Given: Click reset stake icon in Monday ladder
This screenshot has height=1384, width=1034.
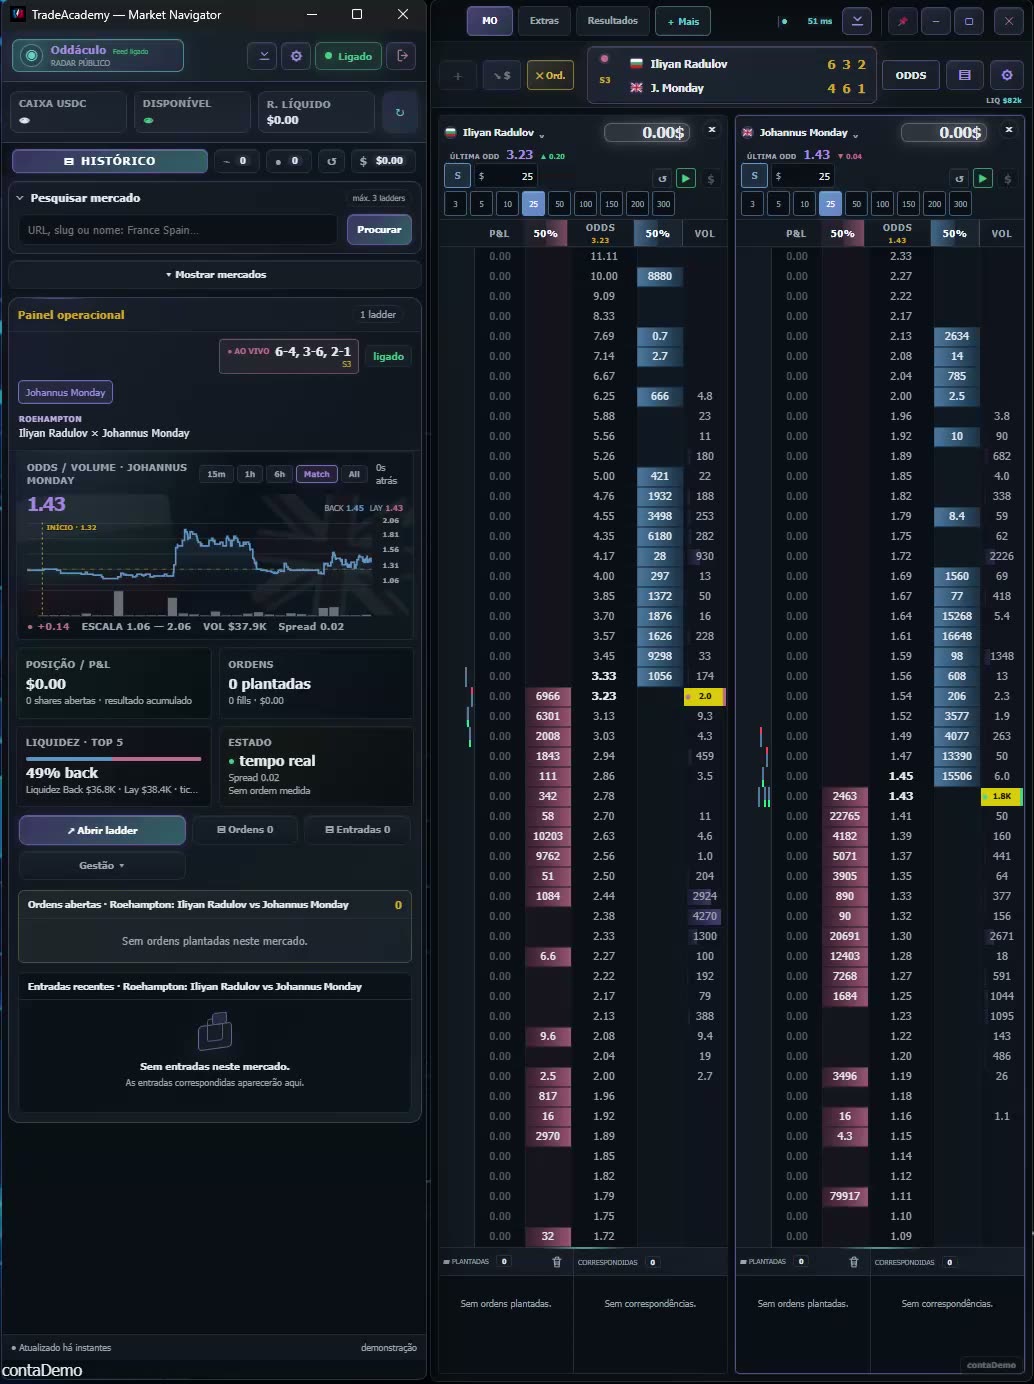Looking at the screenshot, I should point(959,179).
